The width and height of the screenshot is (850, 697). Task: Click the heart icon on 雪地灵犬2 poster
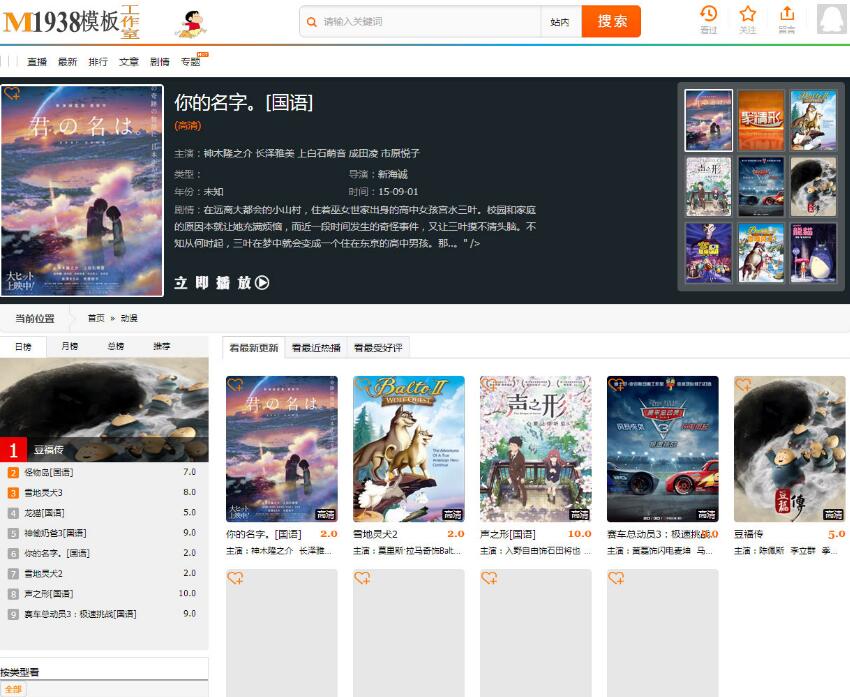point(360,382)
